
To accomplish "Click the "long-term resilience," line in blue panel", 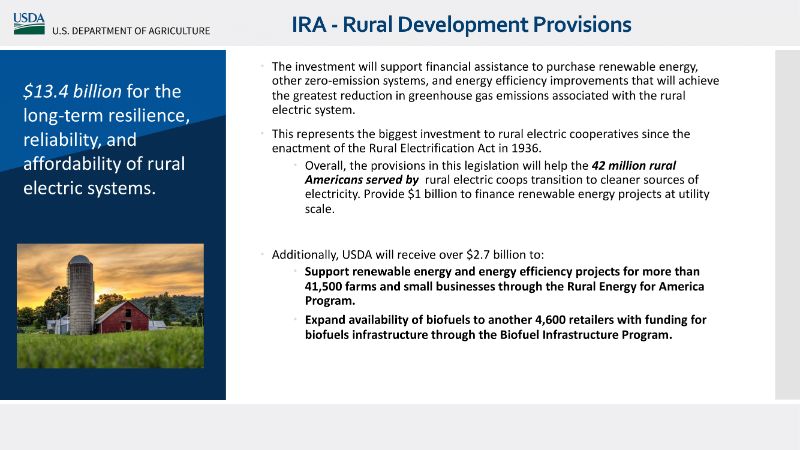I will pos(105,115).
